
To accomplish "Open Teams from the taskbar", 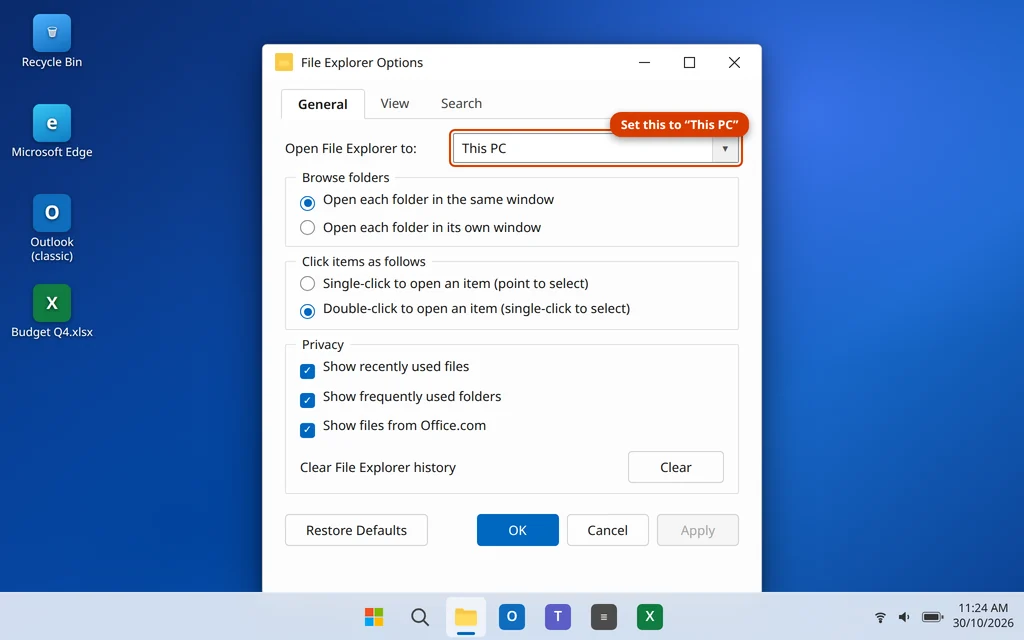I will tap(558, 616).
